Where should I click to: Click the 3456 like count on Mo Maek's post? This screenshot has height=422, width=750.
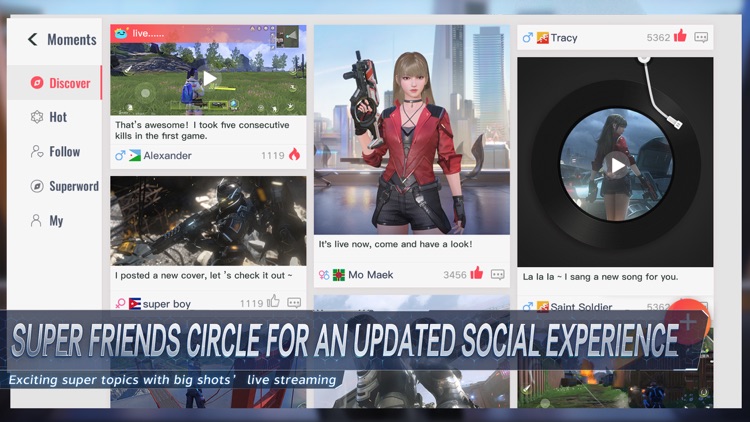(454, 275)
